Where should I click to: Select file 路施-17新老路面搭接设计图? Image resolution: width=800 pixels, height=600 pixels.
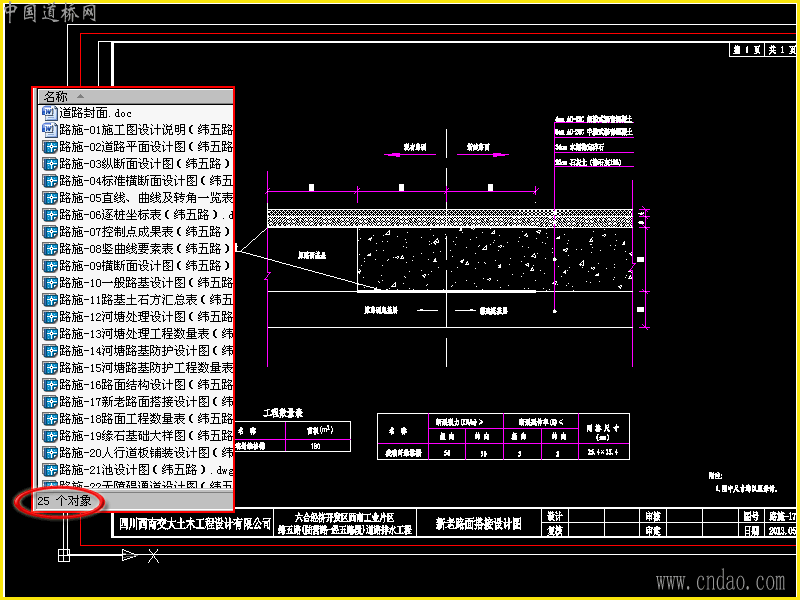pos(137,402)
